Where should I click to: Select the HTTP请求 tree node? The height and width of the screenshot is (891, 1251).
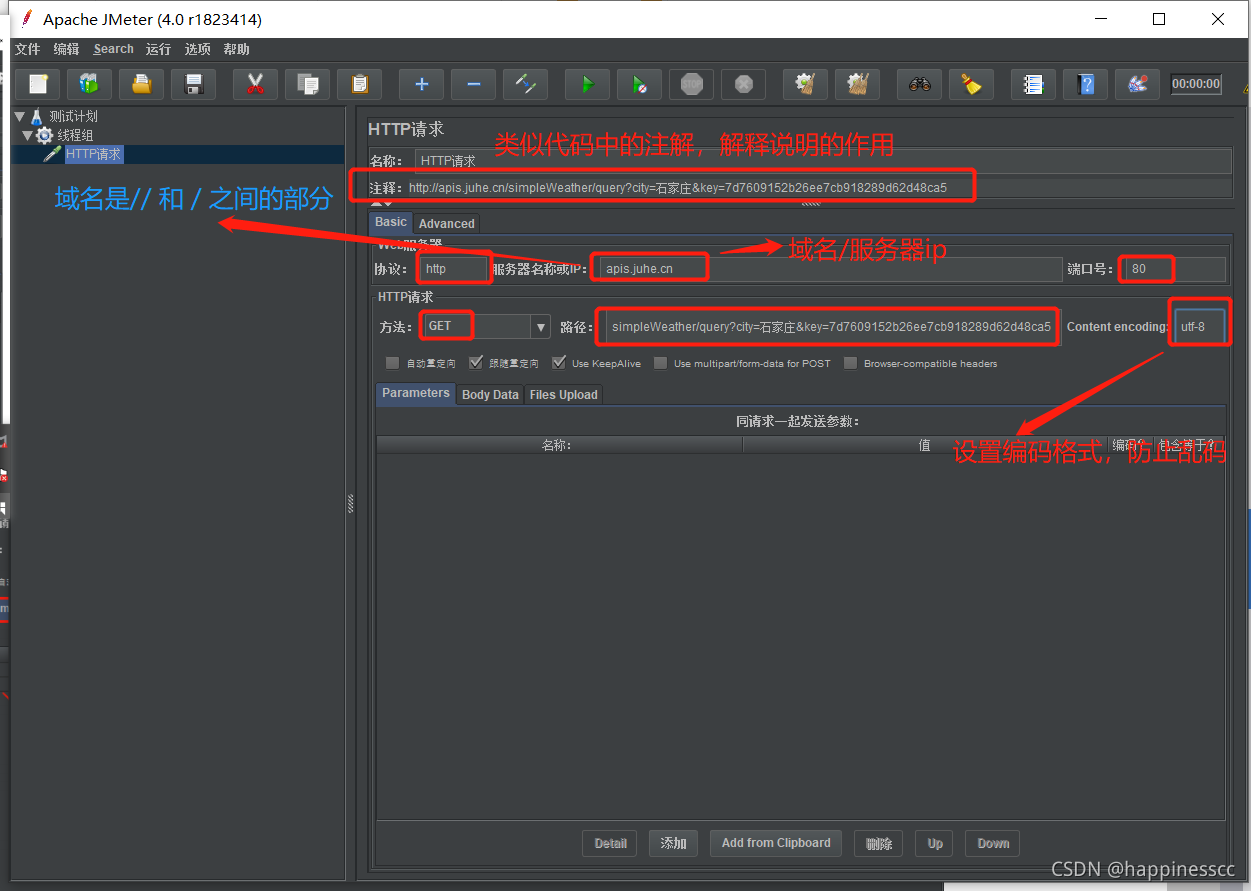pos(93,154)
